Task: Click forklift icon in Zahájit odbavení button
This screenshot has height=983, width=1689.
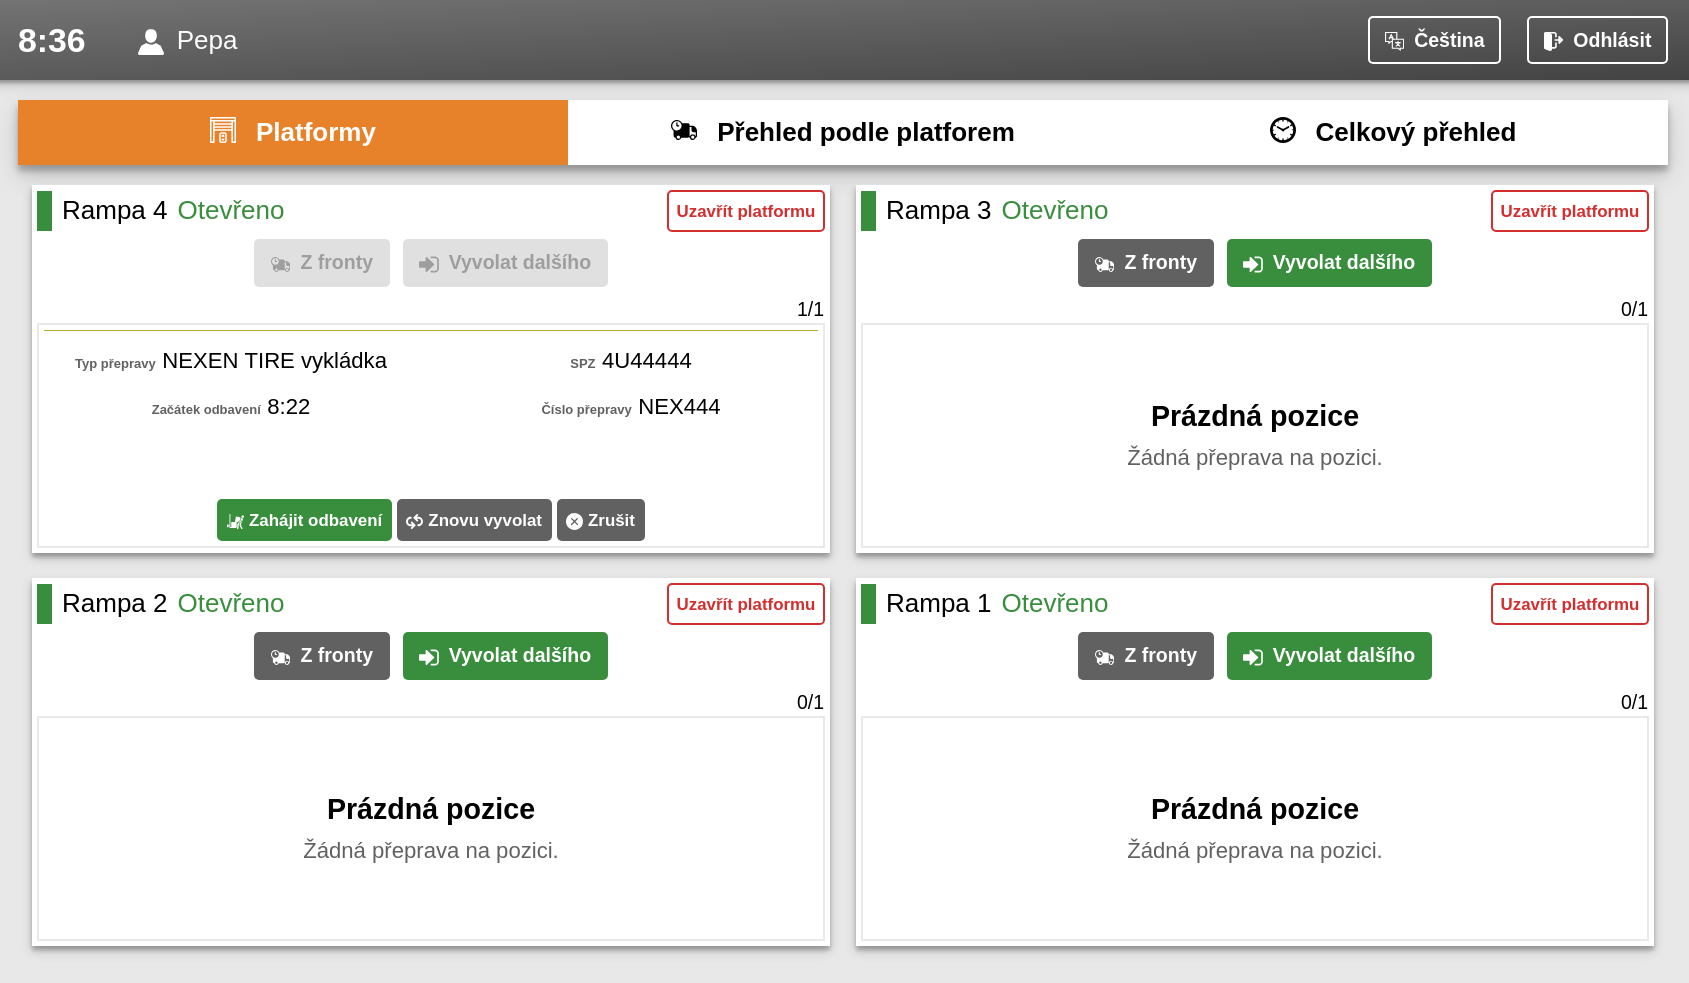Action: pos(235,521)
